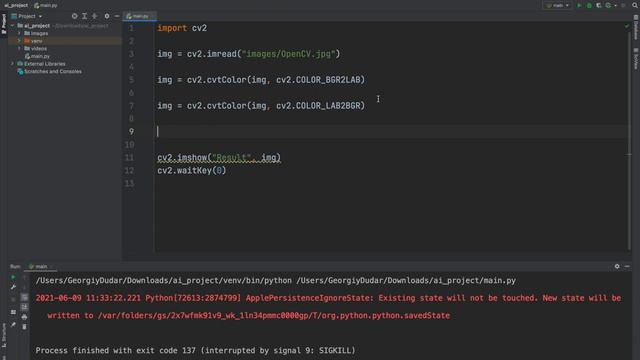Expand External Libraries node
640x360 pixels.
pos(13,64)
